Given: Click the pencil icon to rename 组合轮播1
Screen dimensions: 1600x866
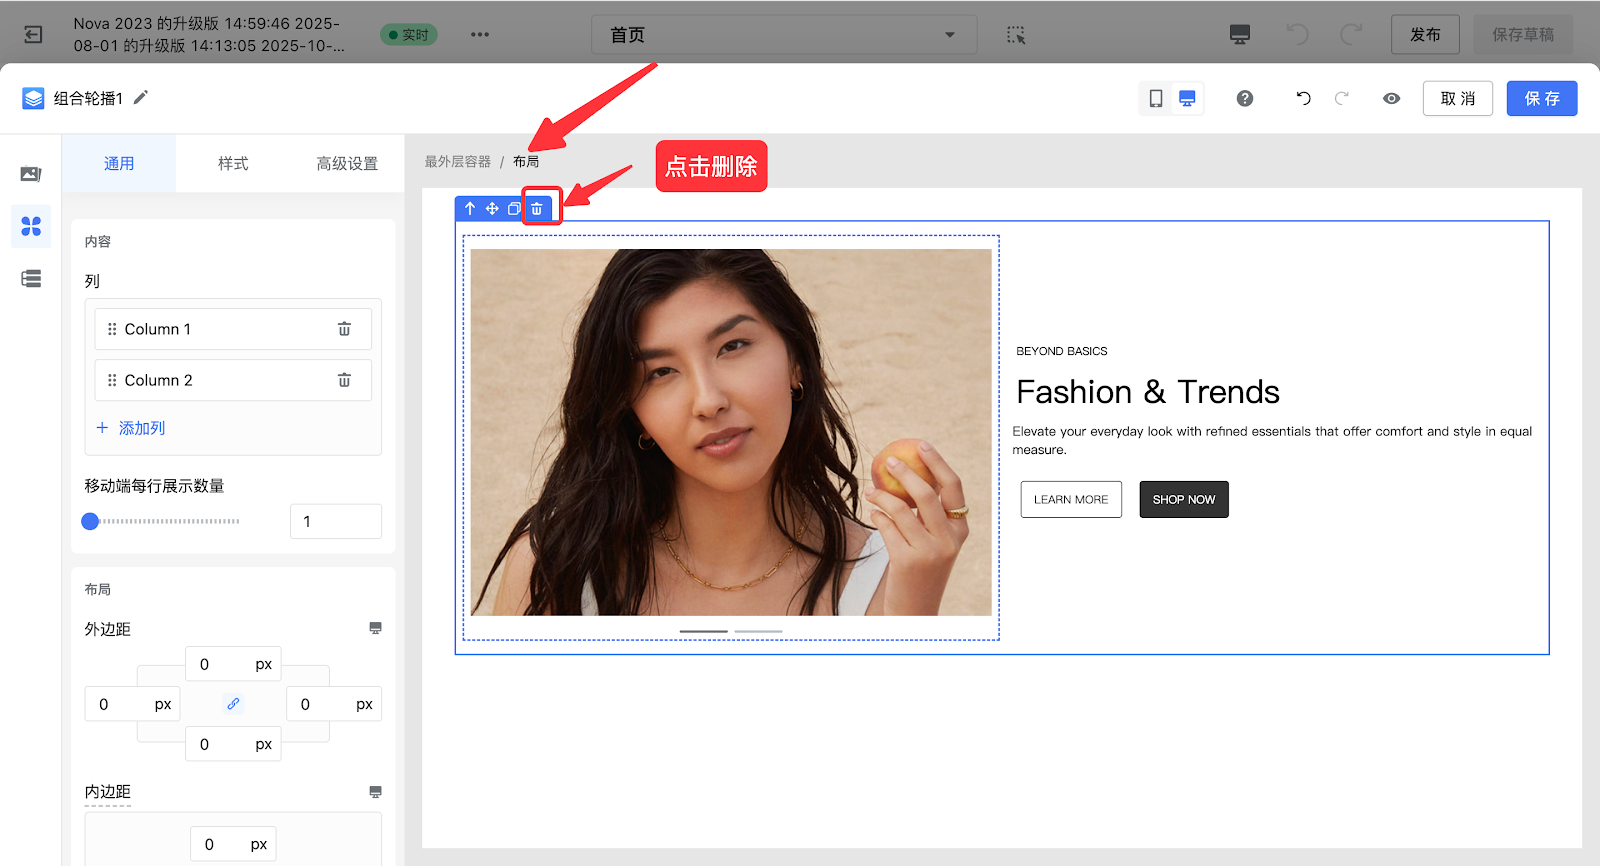Looking at the screenshot, I should pos(141,97).
